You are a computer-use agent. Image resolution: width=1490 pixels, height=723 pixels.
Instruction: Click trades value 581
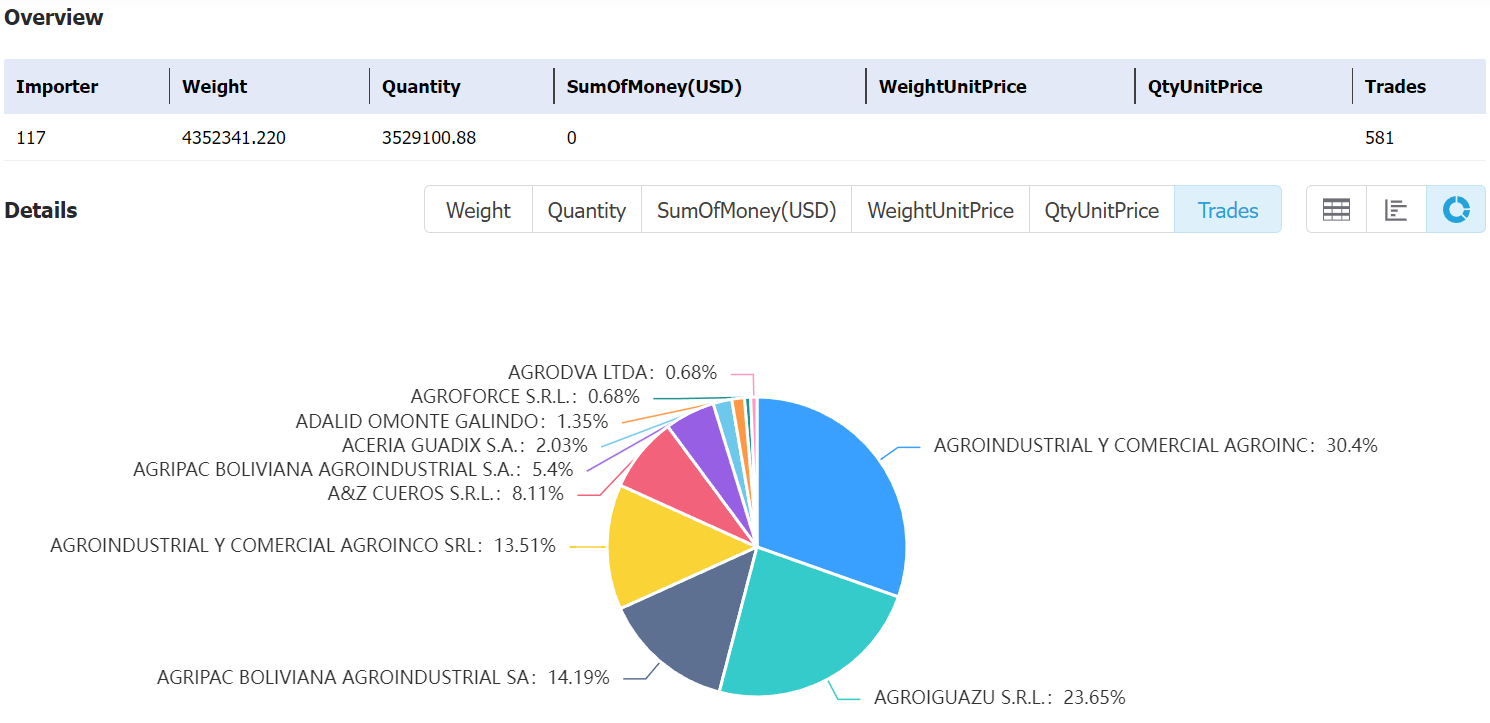(1379, 138)
